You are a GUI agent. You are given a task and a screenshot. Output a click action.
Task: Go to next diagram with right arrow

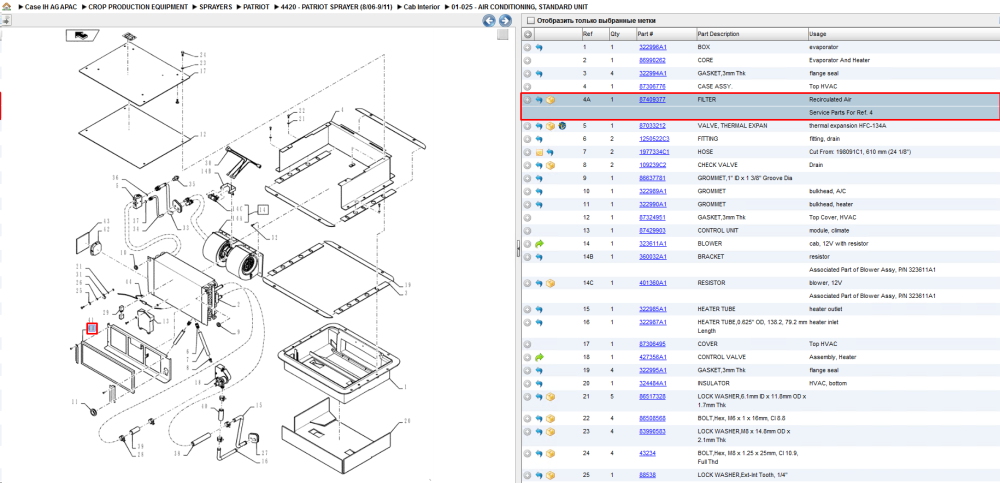point(503,21)
